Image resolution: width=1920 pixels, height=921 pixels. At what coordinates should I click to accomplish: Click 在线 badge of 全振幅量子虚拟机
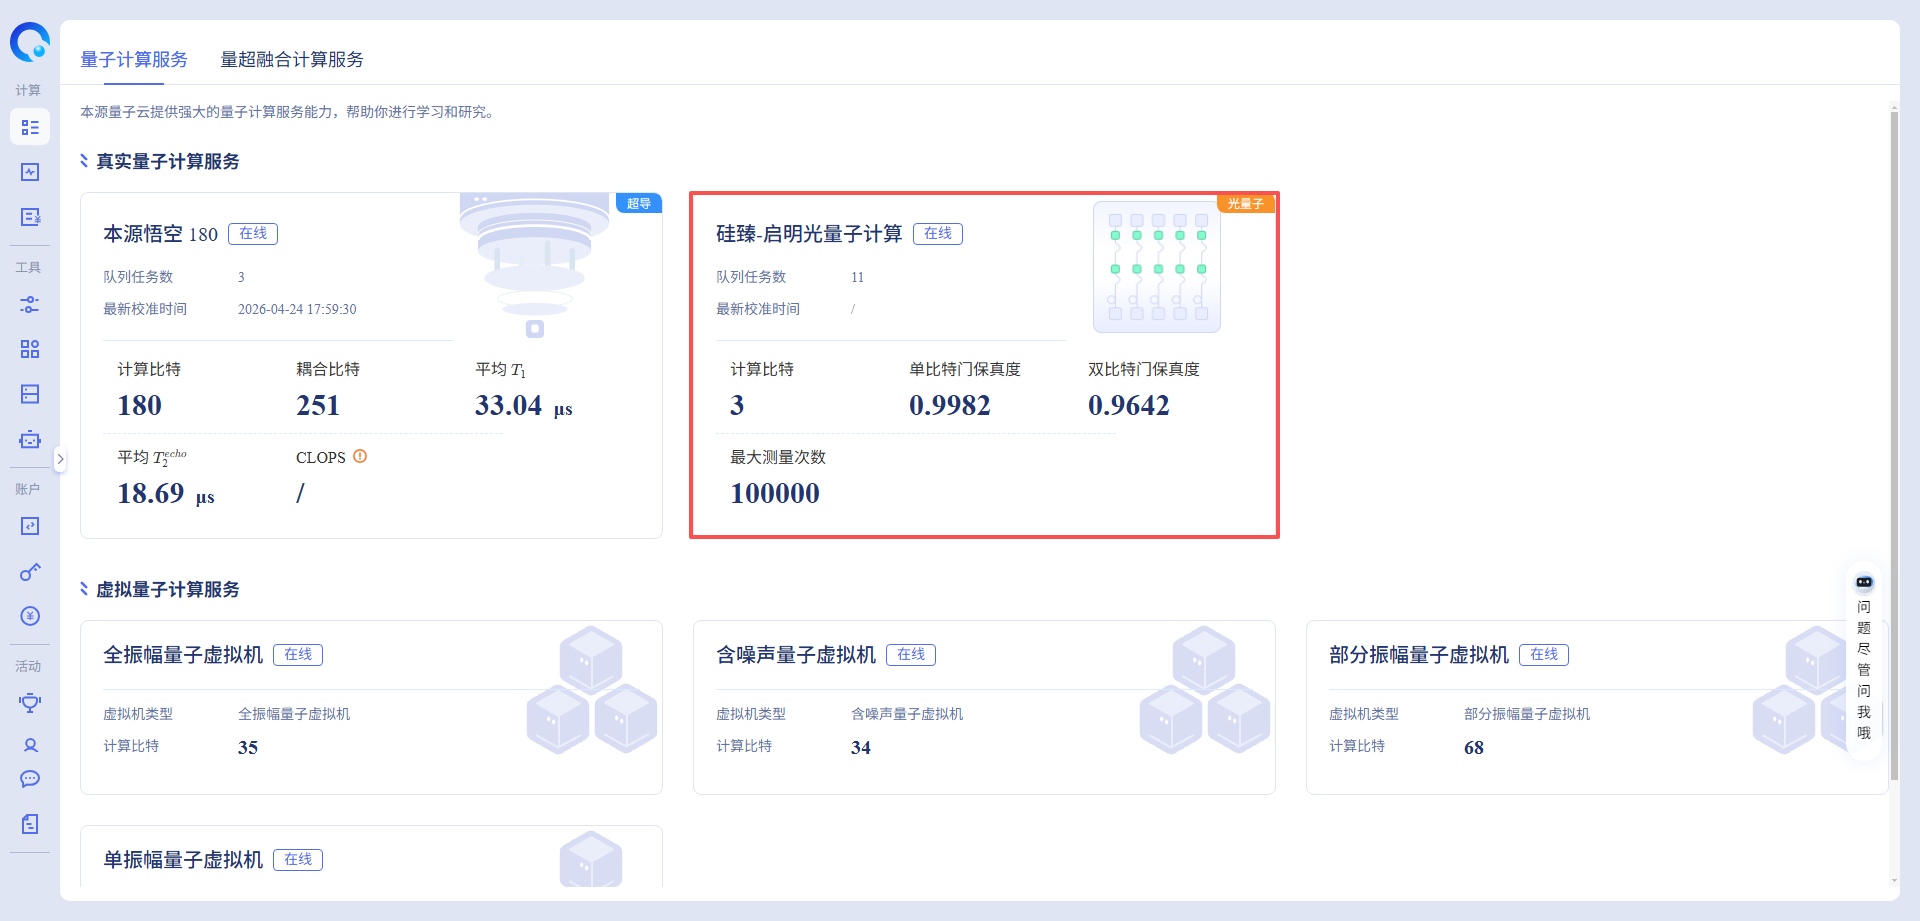click(x=298, y=654)
